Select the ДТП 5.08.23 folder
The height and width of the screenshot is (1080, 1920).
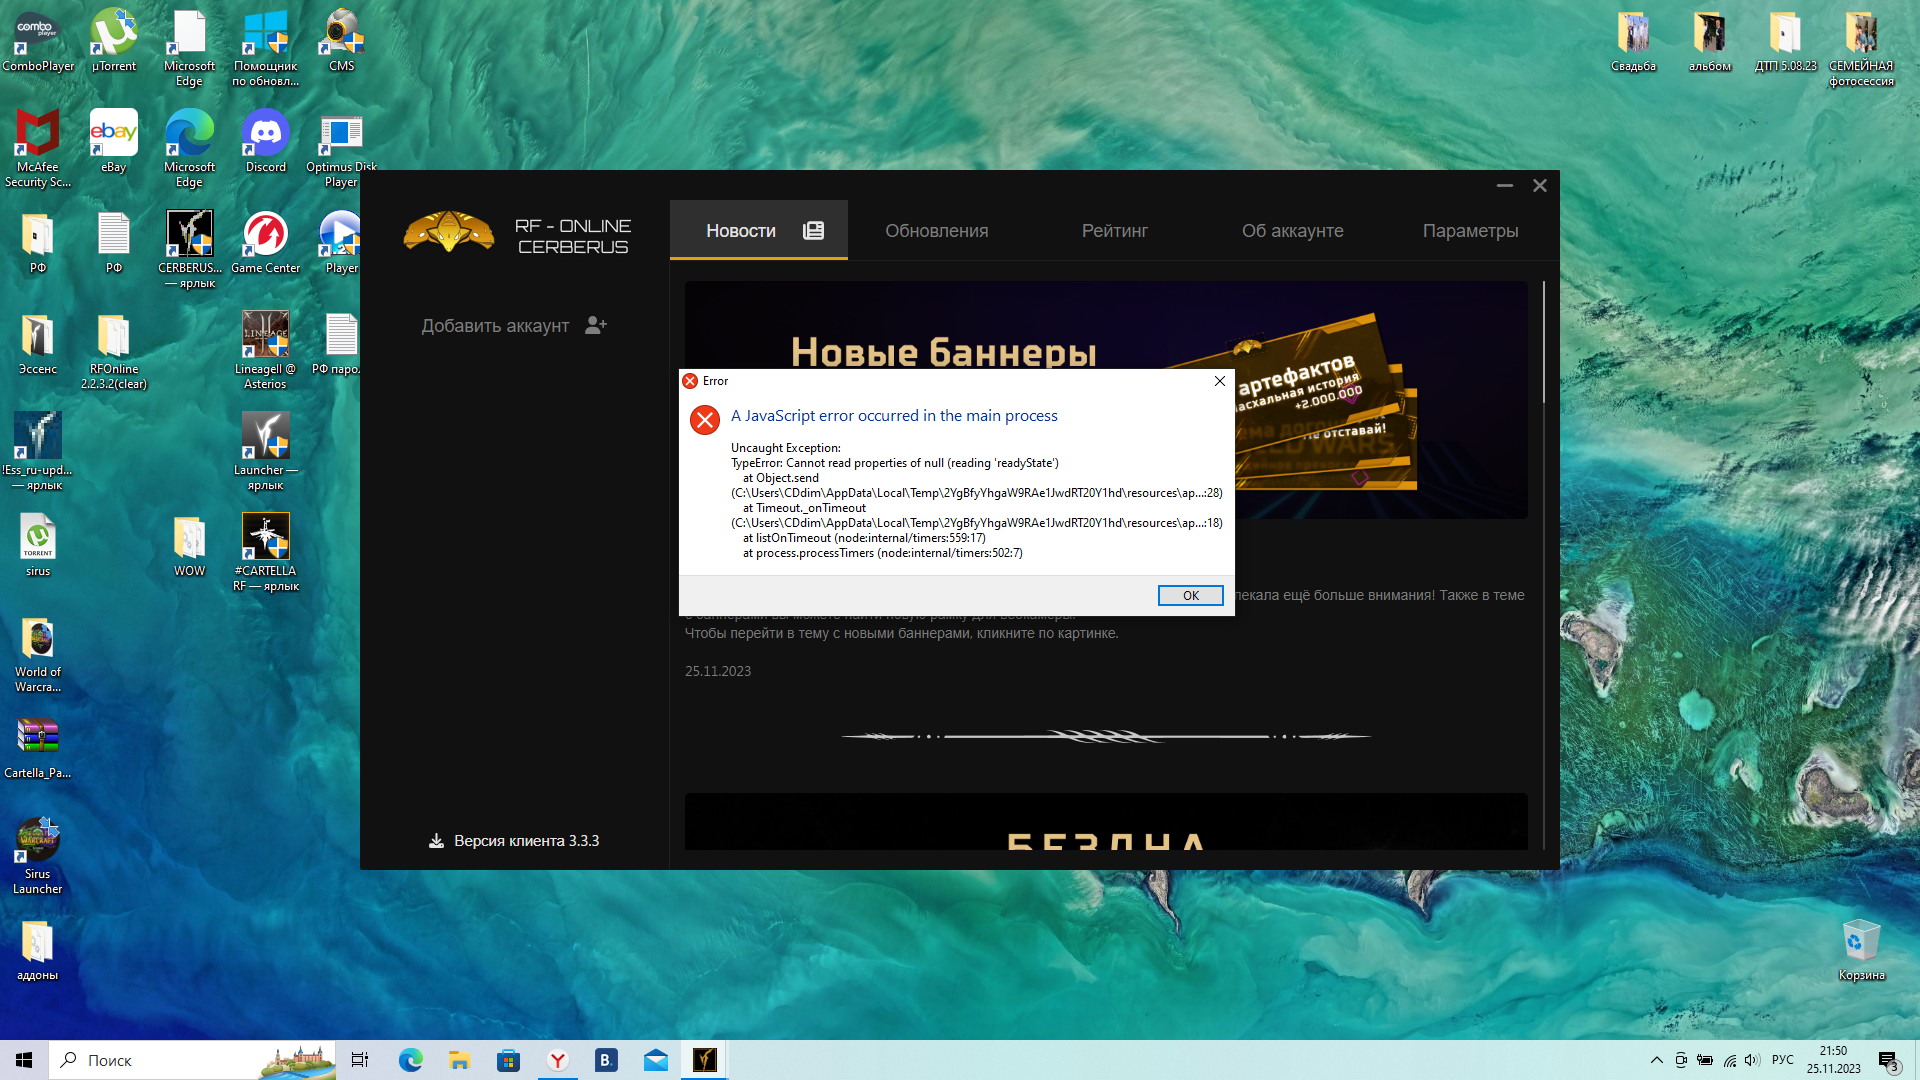click(1785, 41)
